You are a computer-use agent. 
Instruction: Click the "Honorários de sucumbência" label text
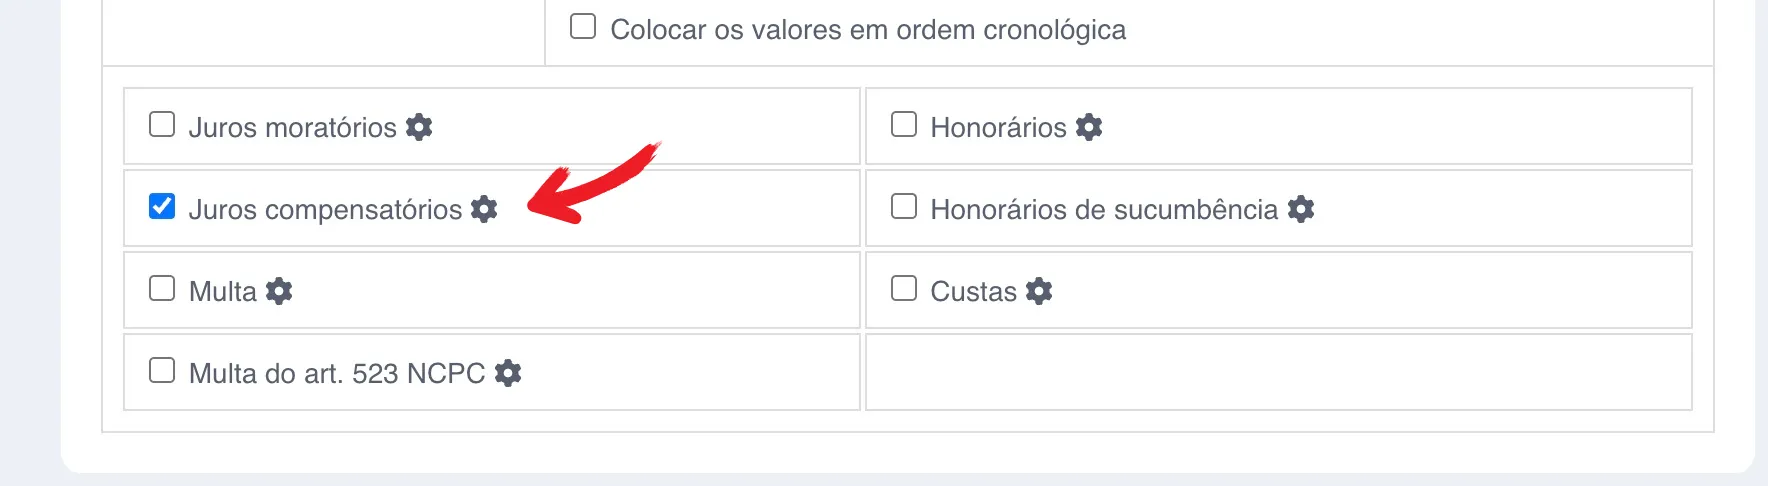[1104, 210]
